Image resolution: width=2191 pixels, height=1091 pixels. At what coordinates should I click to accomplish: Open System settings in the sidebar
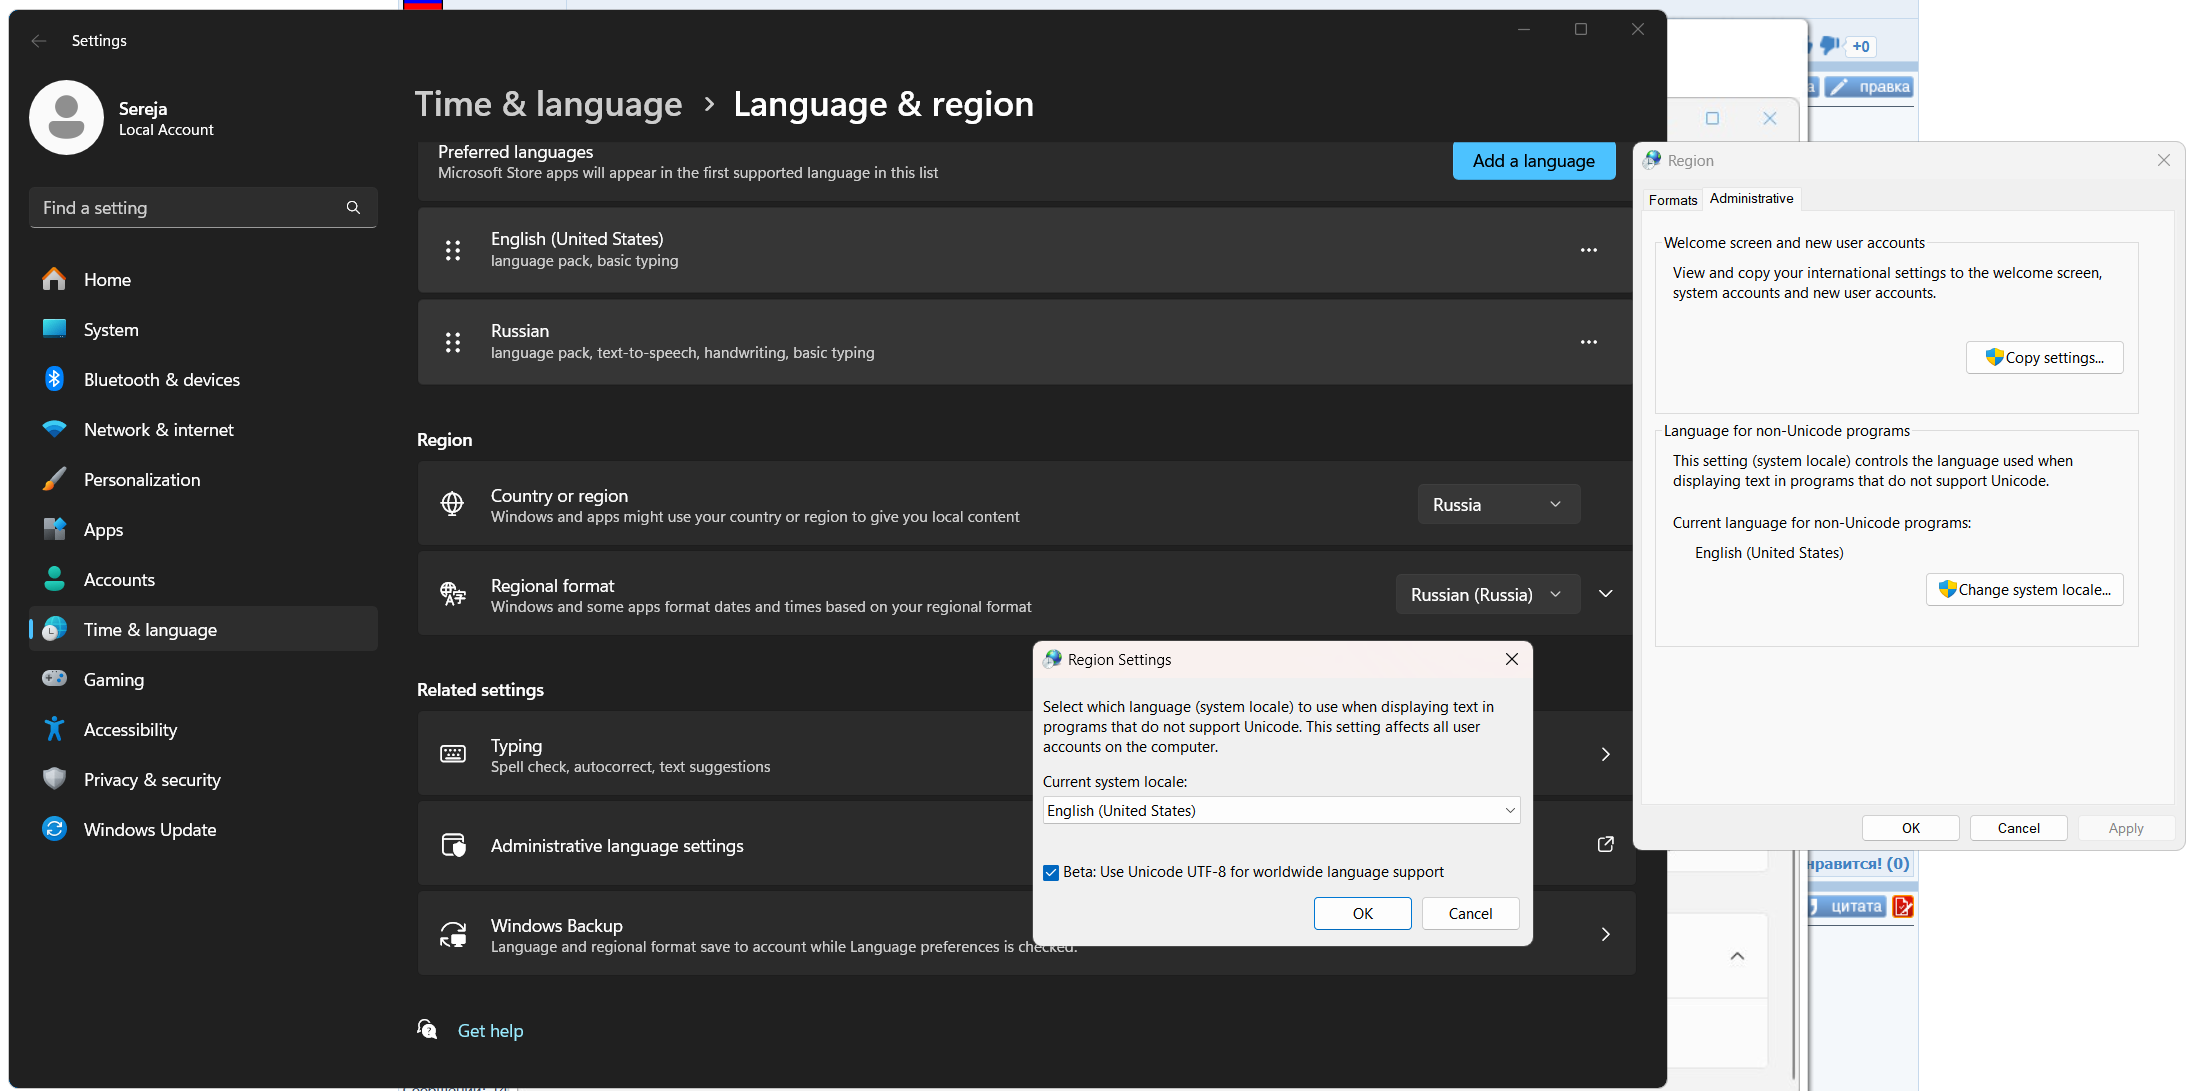coord(203,330)
